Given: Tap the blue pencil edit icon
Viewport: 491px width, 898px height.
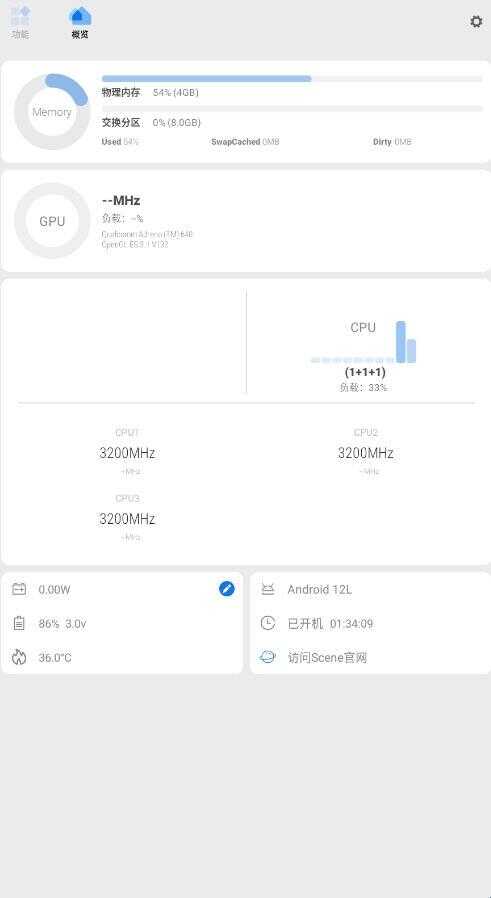Looking at the screenshot, I should tap(227, 588).
